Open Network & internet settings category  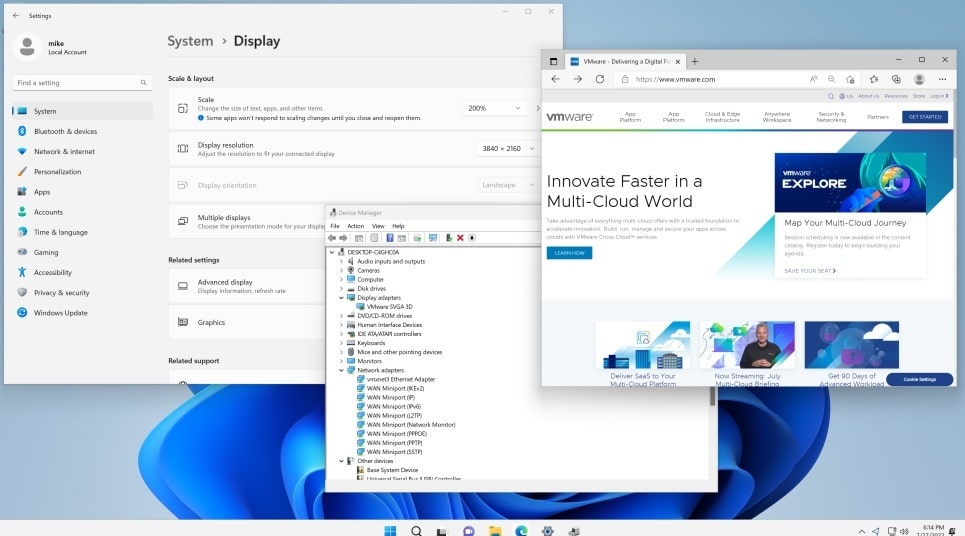point(82,151)
